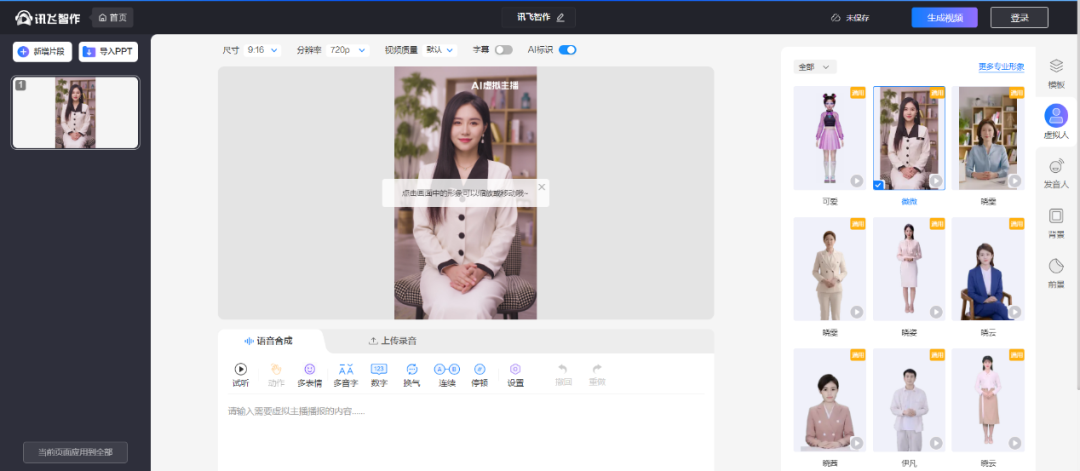1080x471 pixels.
Task: Choose the 数字 number reading tool
Action: 379,370
